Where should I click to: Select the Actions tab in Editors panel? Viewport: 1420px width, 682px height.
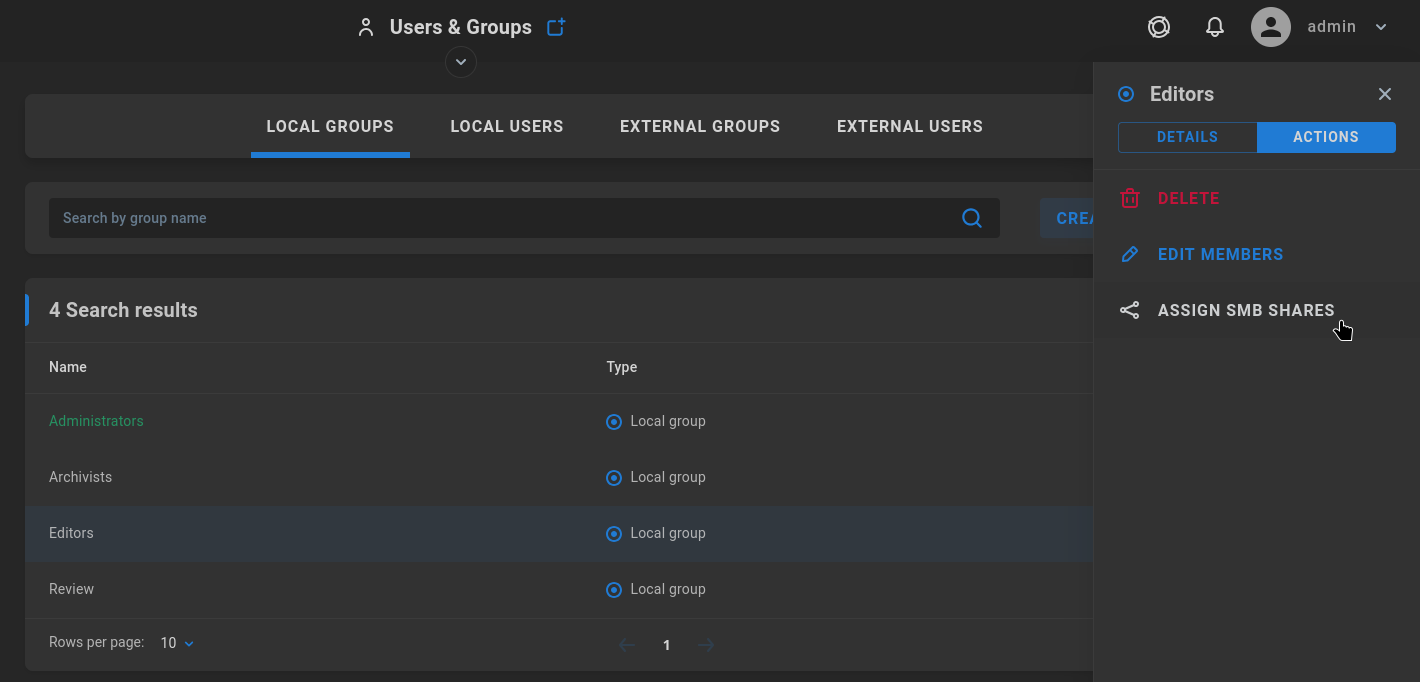[1326, 137]
